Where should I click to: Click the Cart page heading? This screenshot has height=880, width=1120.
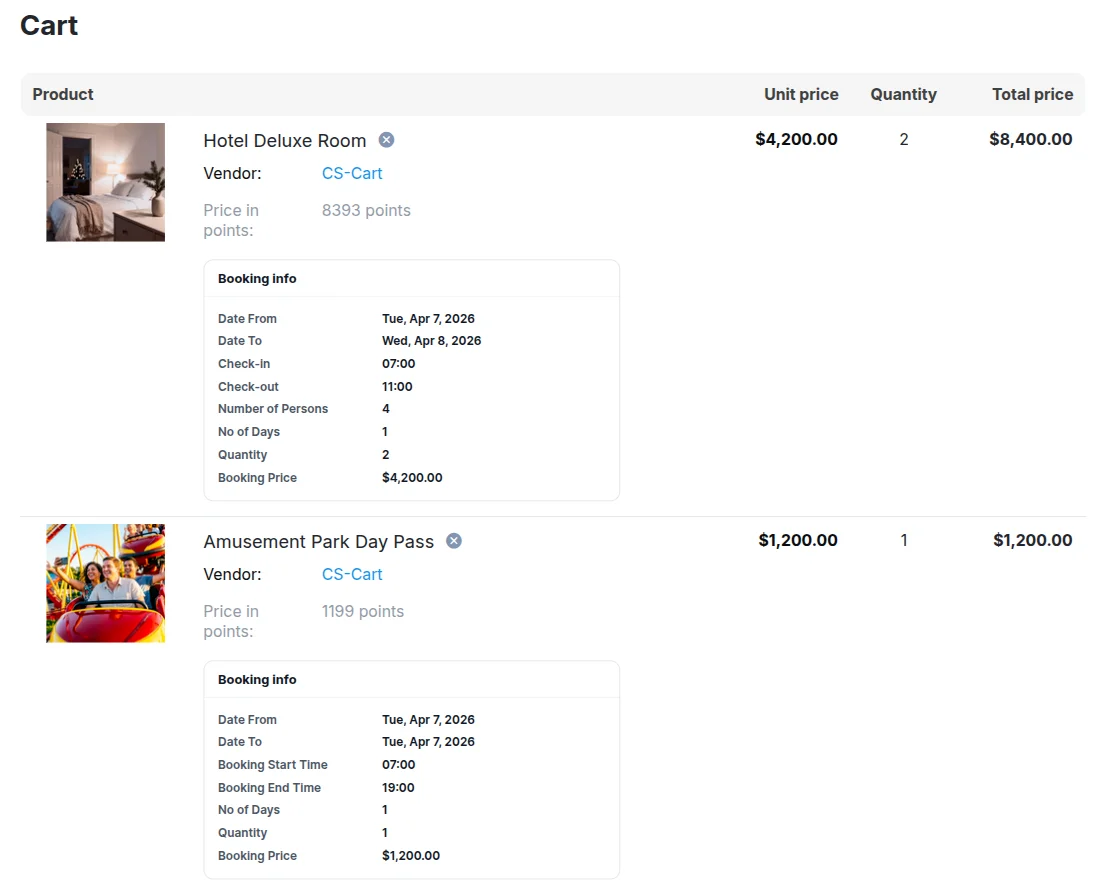click(48, 26)
